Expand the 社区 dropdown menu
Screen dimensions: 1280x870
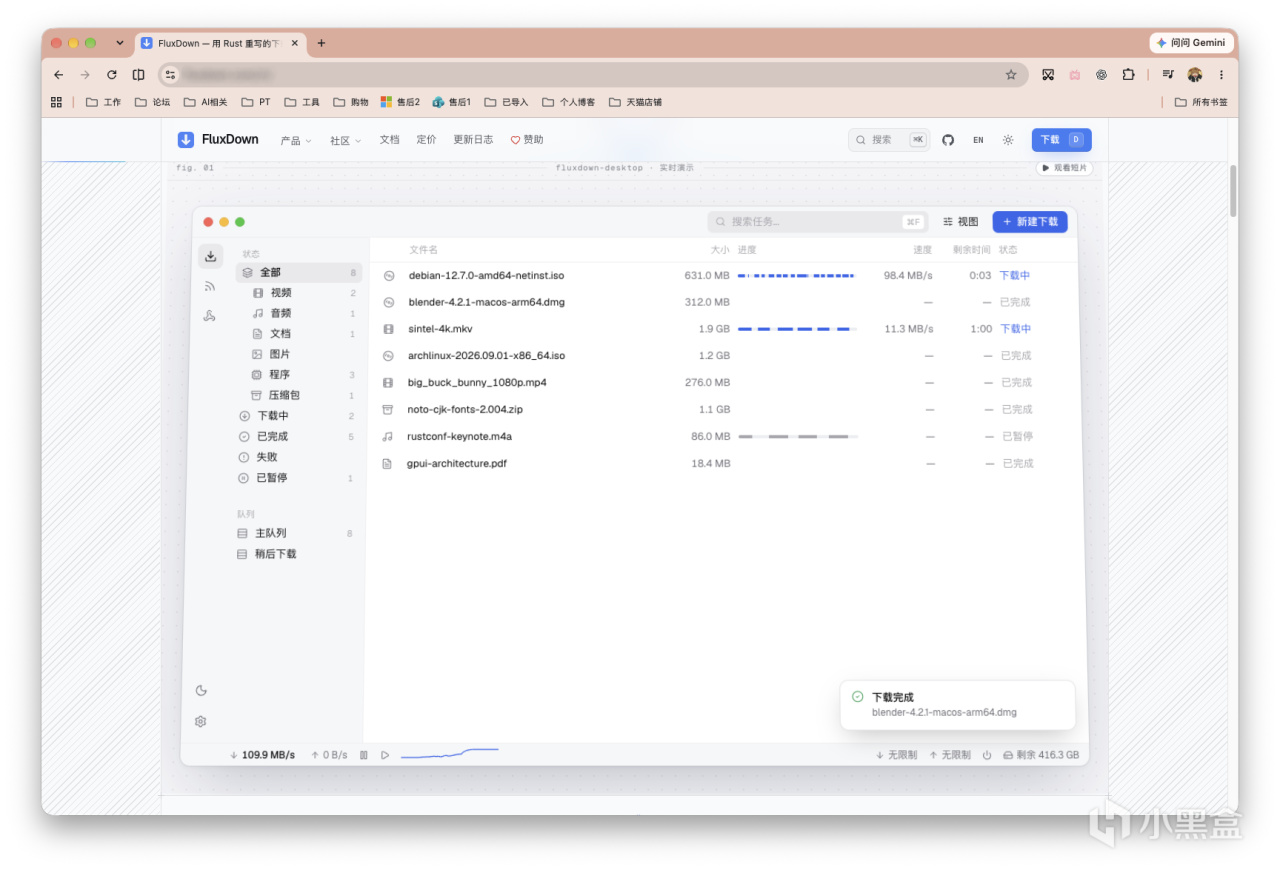coord(345,140)
